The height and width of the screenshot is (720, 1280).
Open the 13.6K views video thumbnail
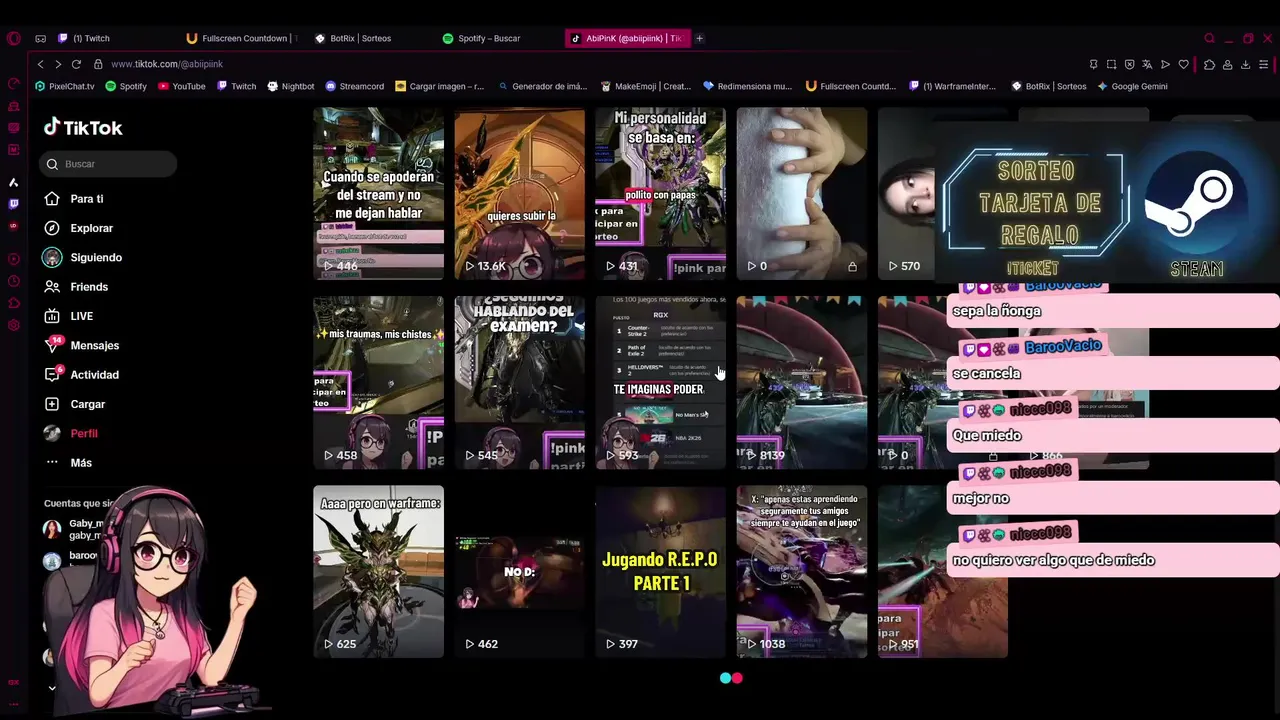coord(519,193)
